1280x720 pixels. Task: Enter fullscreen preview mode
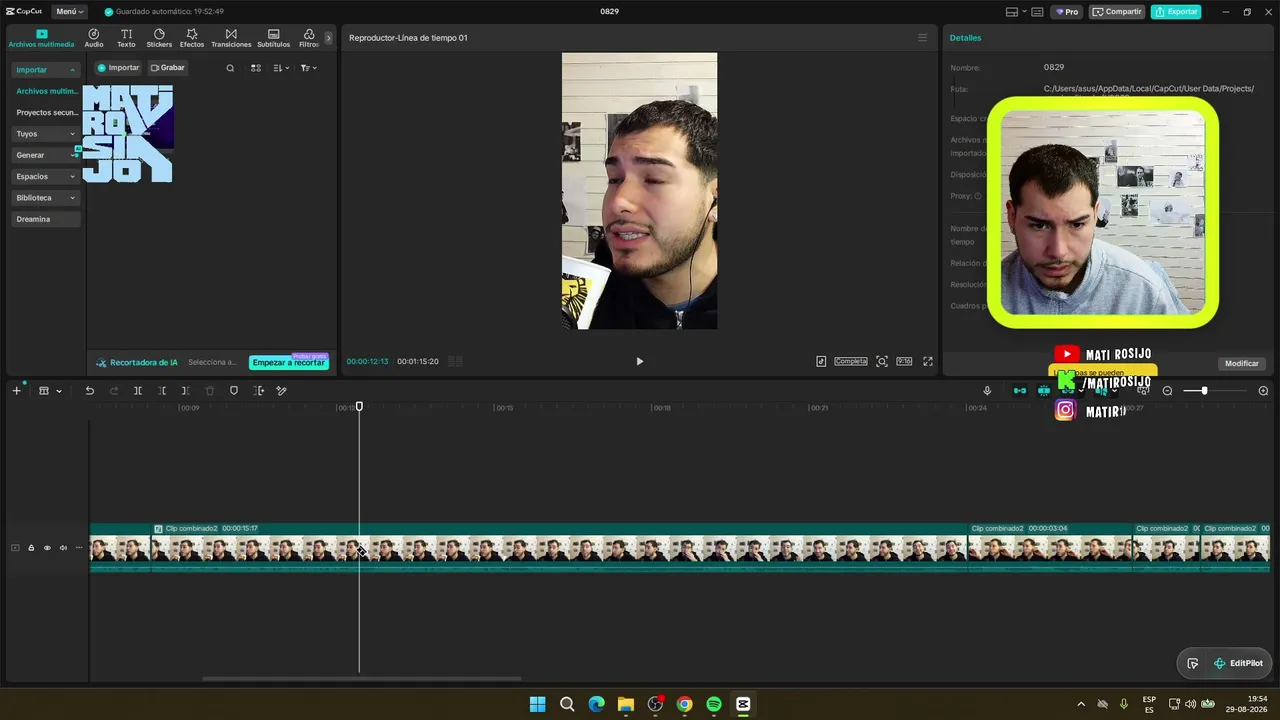coord(928,361)
